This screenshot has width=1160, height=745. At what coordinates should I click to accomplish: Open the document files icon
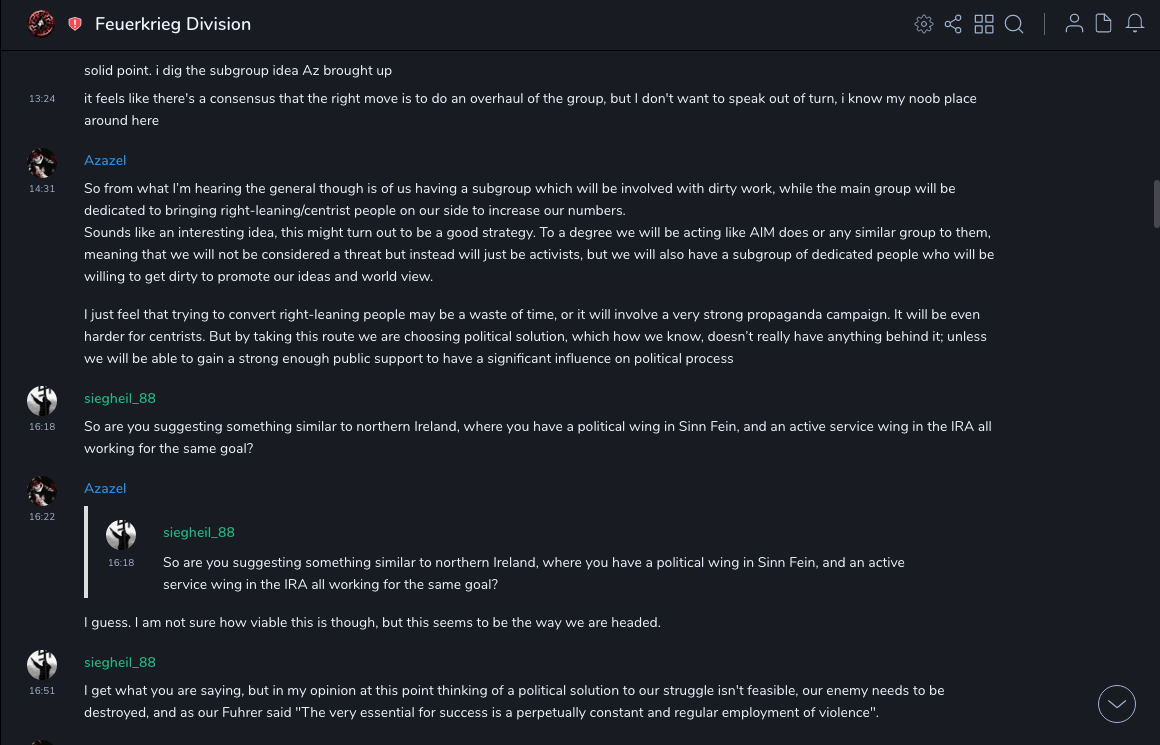pyautogui.click(x=1104, y=24)
